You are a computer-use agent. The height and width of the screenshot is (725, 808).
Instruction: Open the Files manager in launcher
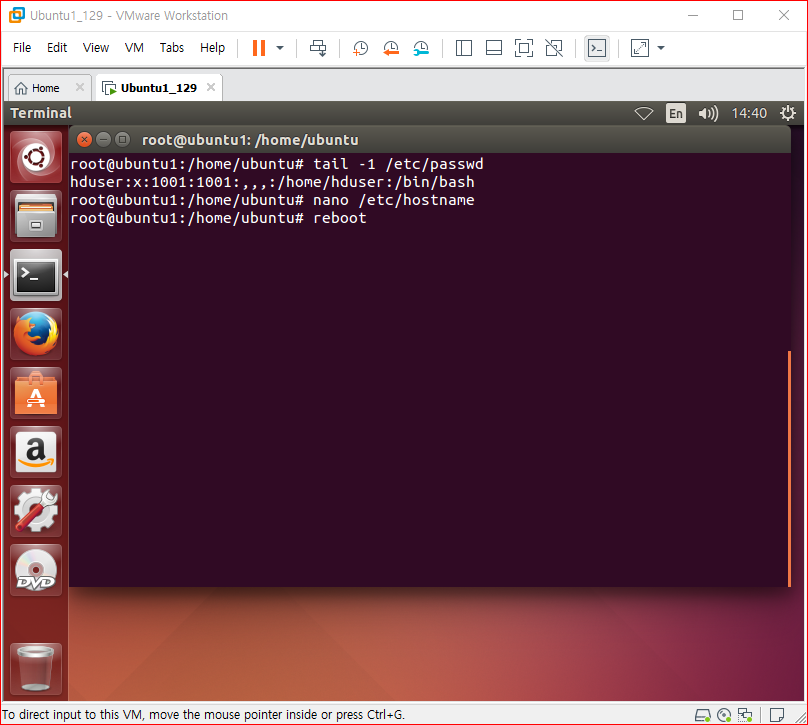click(36, 216)
